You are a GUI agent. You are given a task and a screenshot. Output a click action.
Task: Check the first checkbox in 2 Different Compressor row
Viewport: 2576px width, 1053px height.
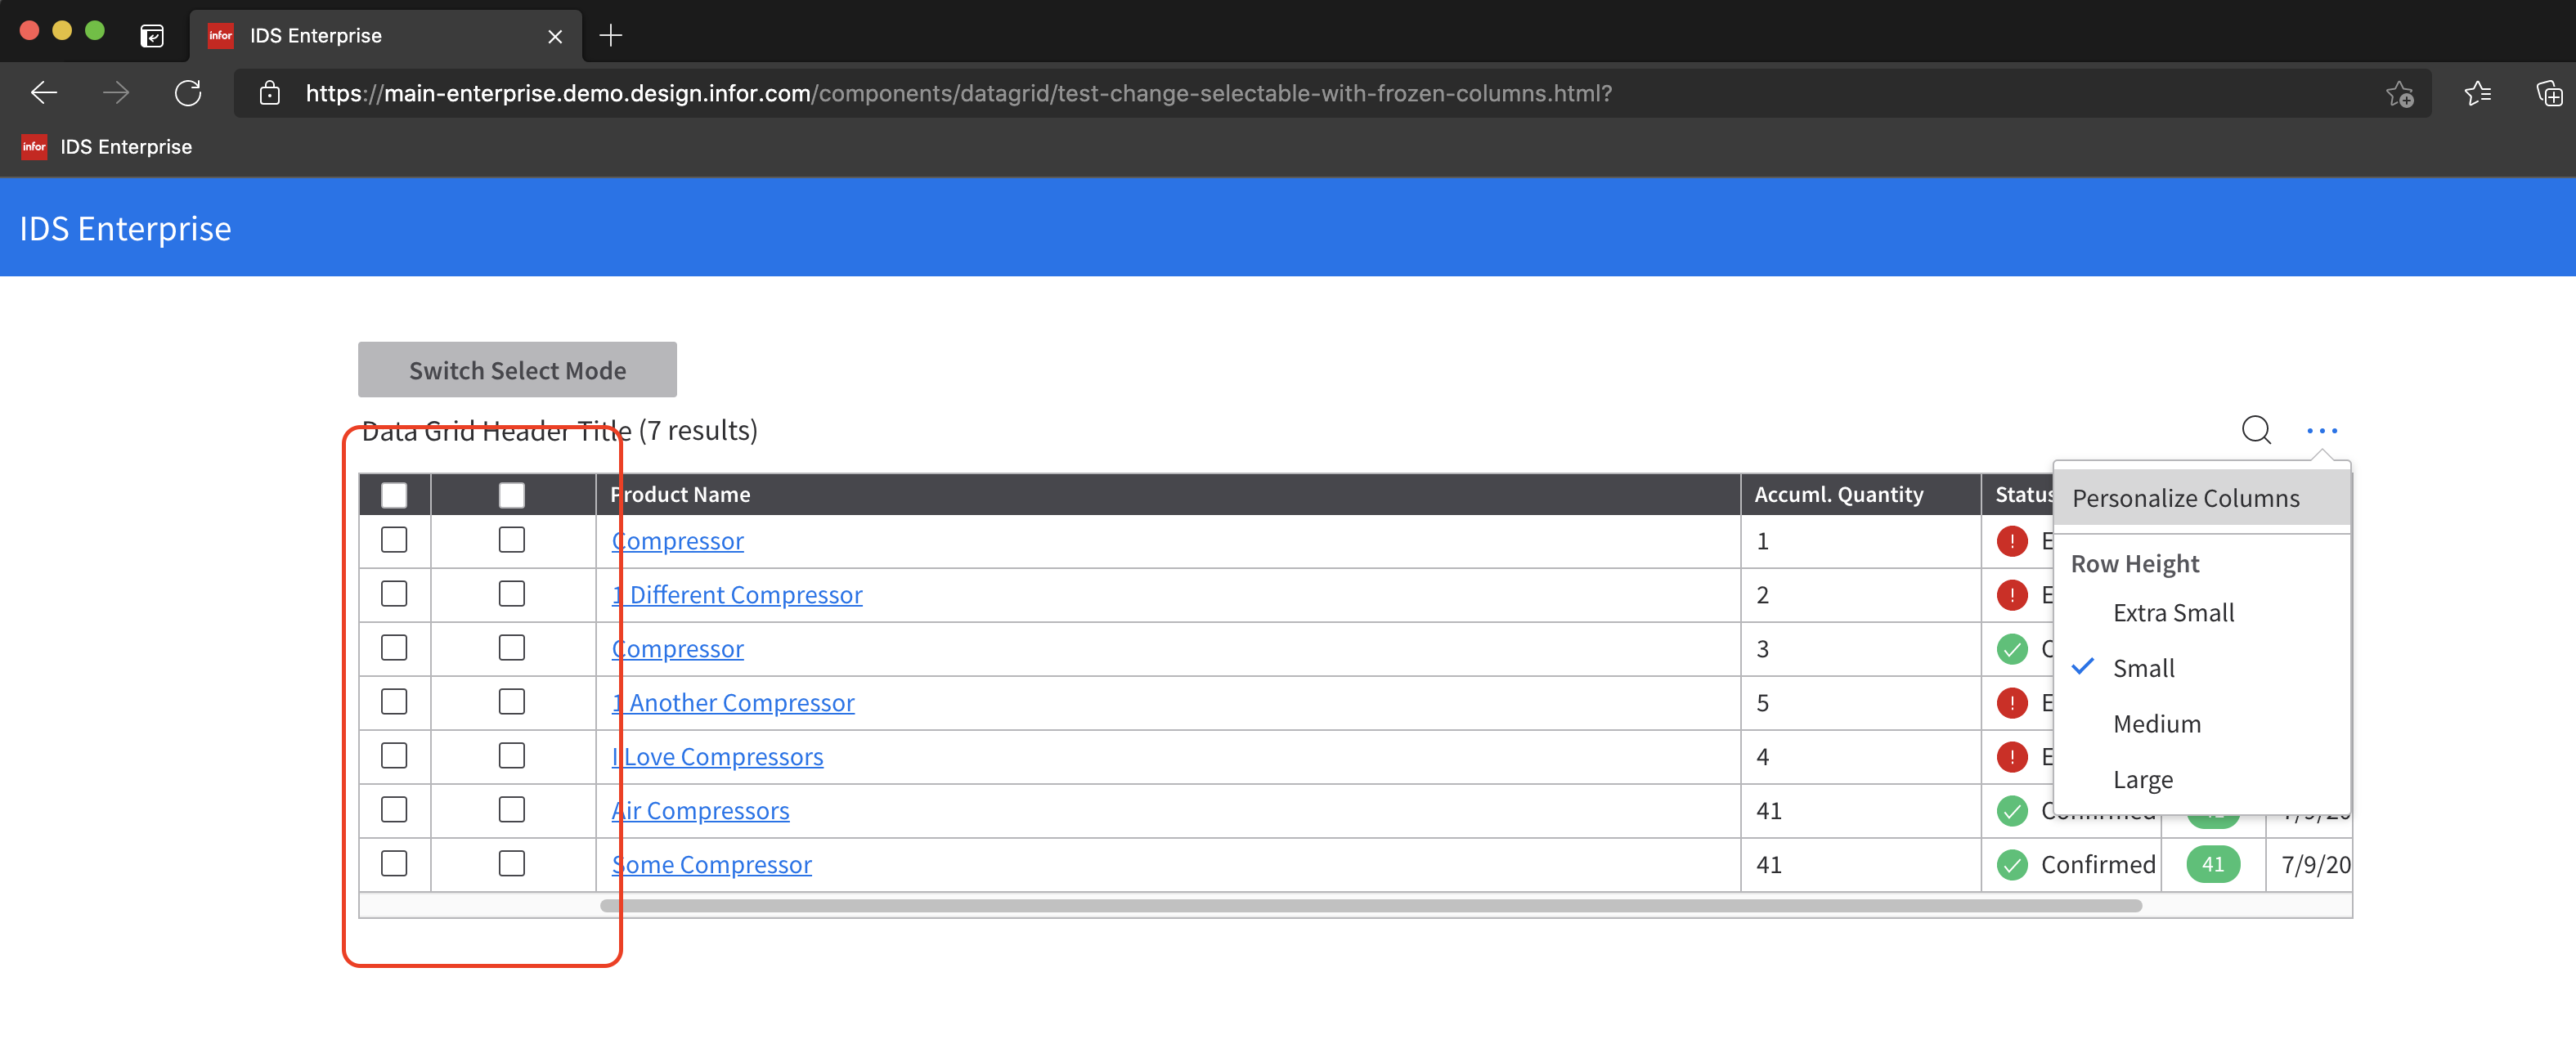(394, 594)
